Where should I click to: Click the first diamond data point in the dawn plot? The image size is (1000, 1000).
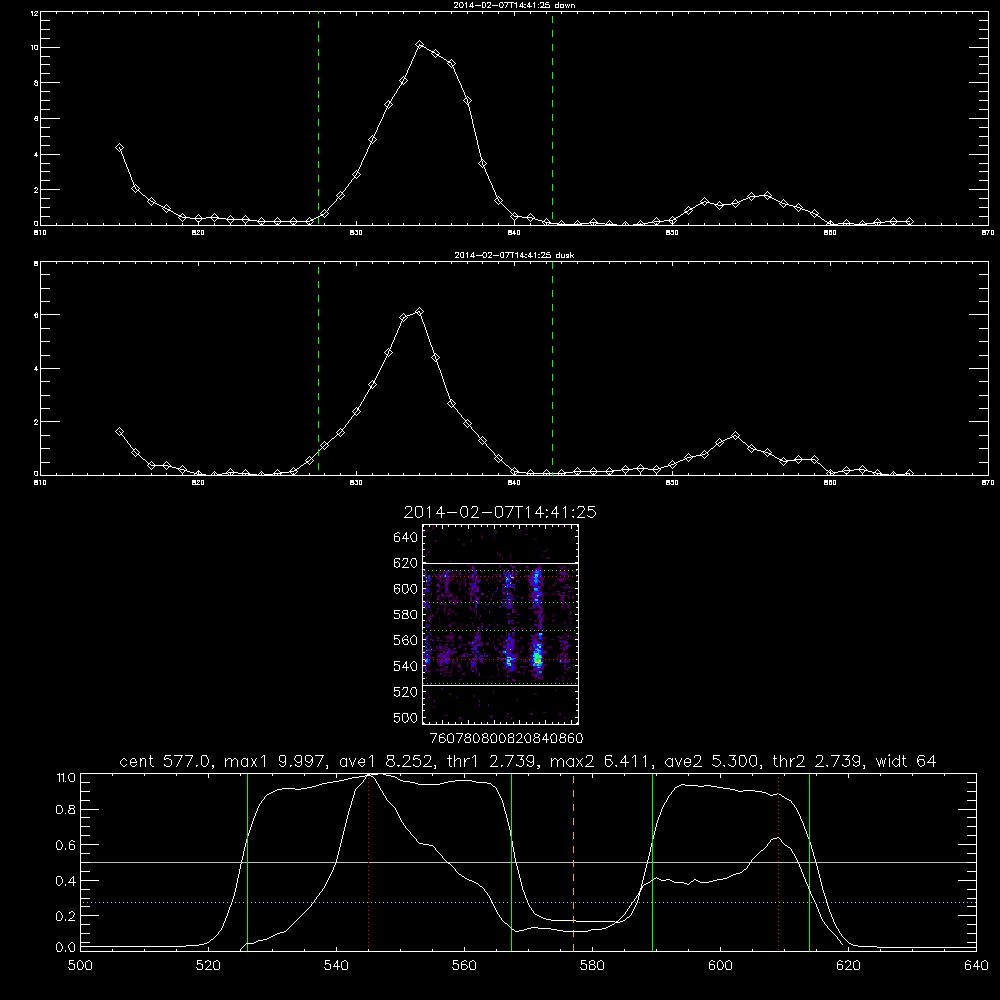click(x=119, y=147)
